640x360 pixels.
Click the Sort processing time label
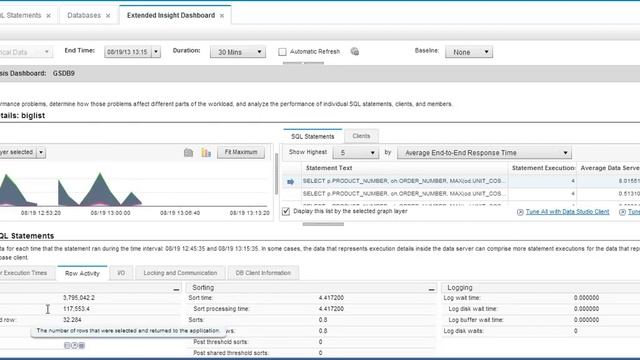pos(221,309)
